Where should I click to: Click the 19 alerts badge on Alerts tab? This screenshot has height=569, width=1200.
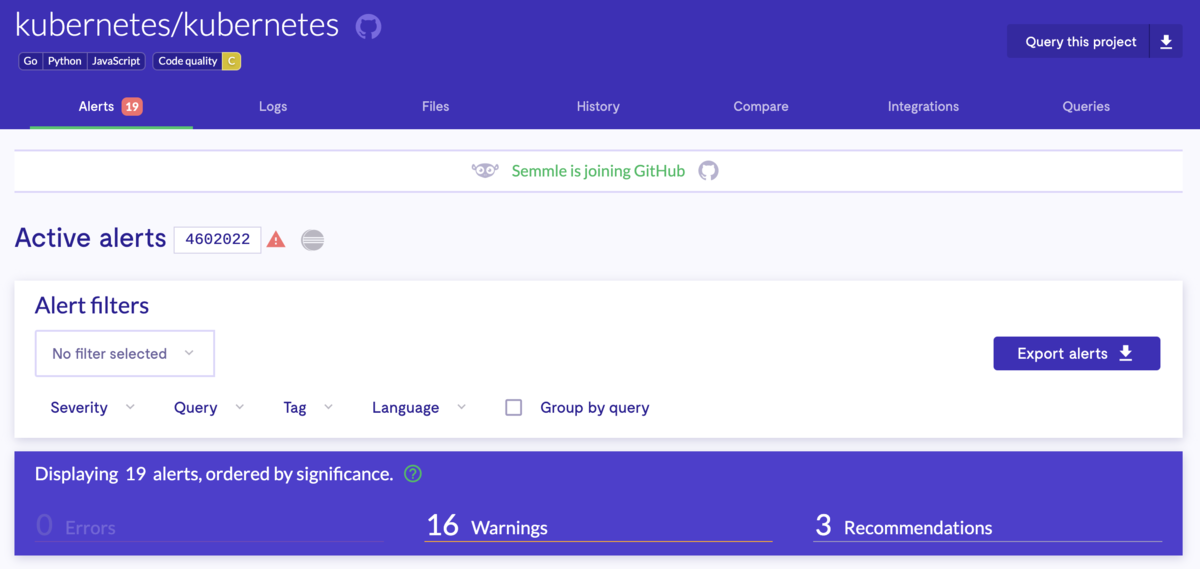pyautogui.click(x=132, y=106)
